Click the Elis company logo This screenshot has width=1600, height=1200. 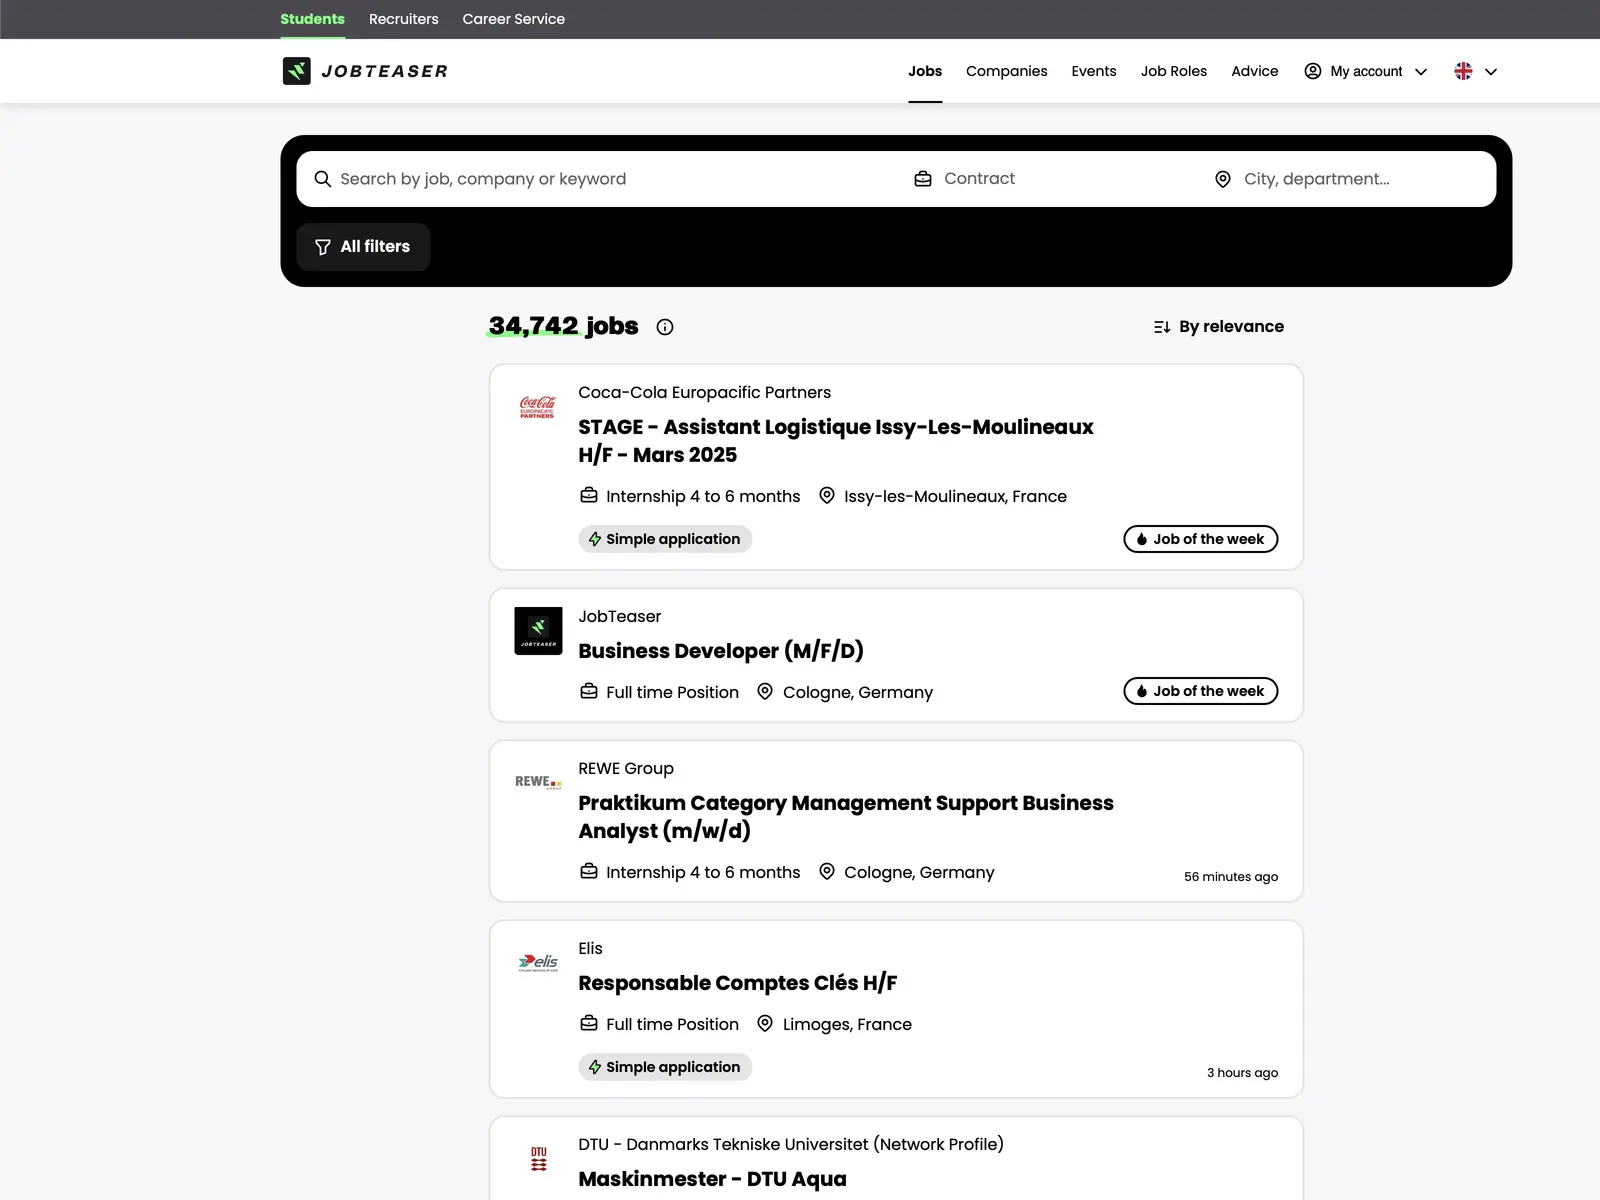point(538,963)
